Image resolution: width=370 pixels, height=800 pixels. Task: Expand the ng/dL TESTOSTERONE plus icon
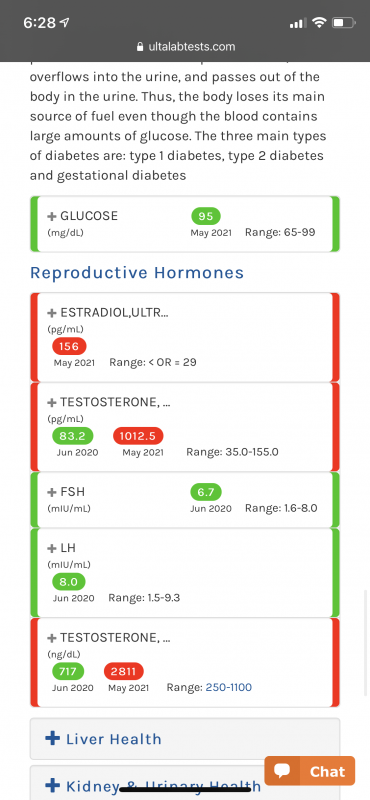click(52, 638)
